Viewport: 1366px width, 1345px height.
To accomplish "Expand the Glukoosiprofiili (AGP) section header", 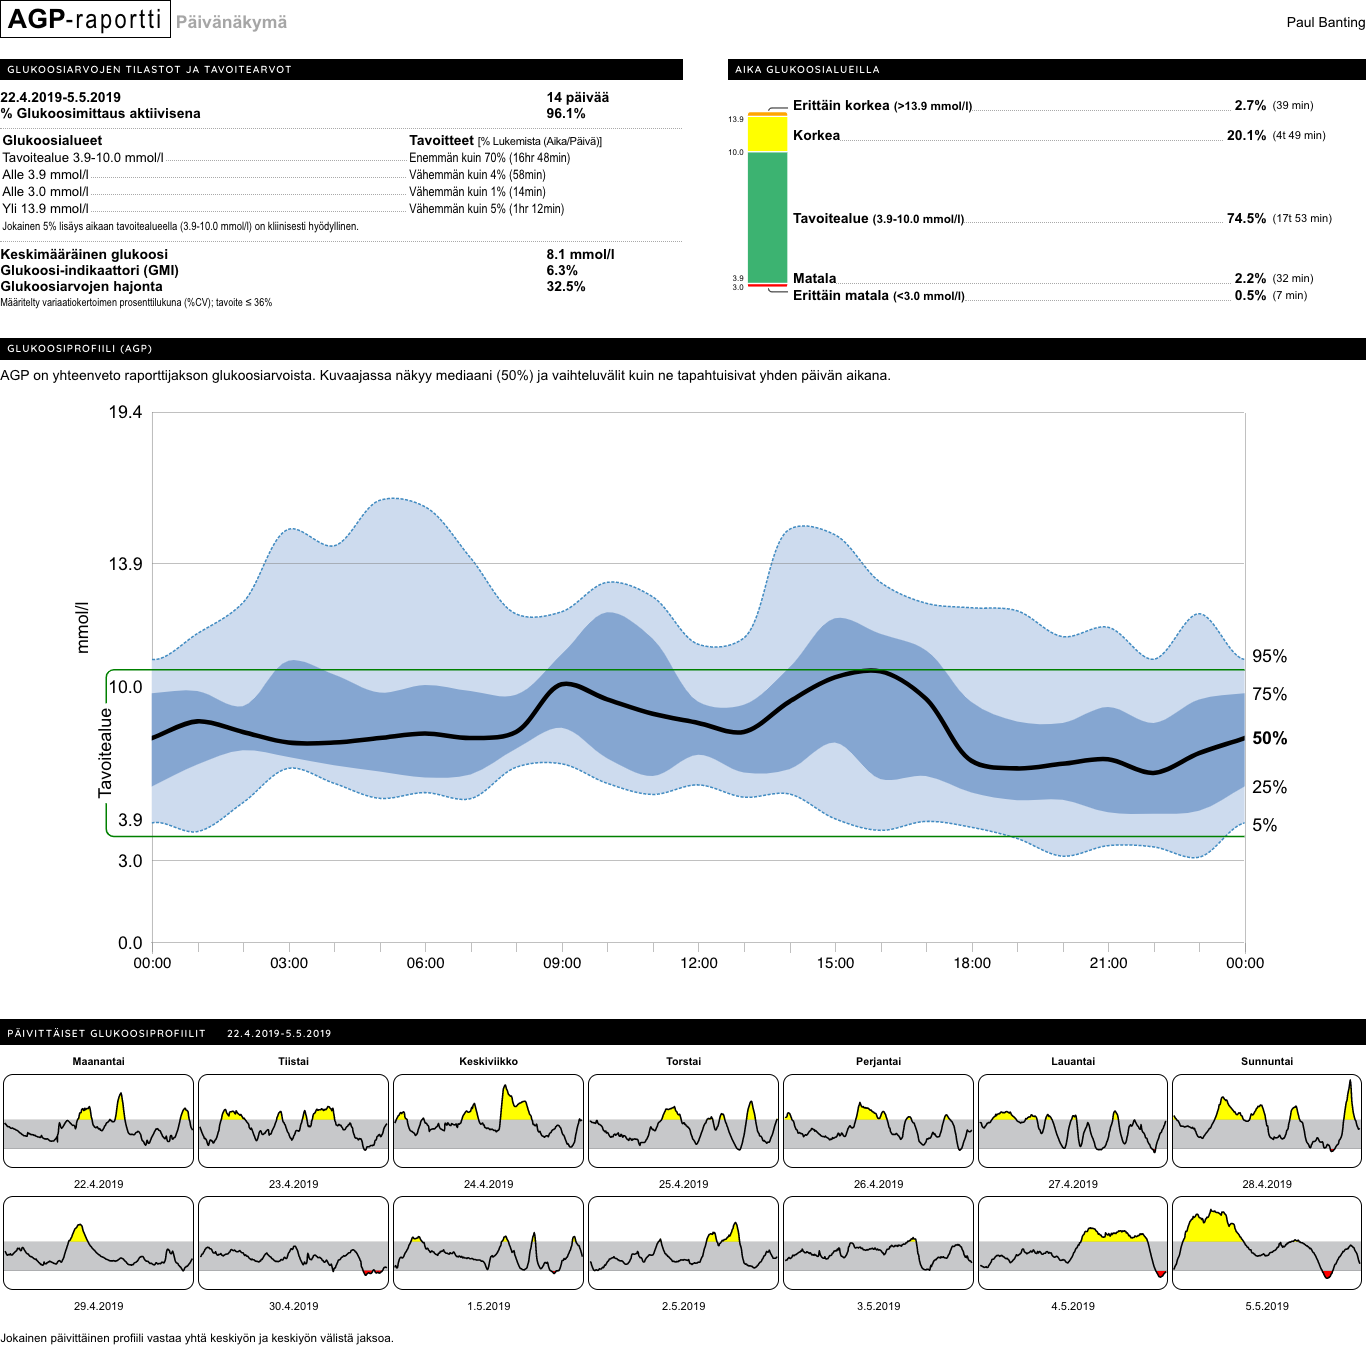I will (x=80, y=349).
